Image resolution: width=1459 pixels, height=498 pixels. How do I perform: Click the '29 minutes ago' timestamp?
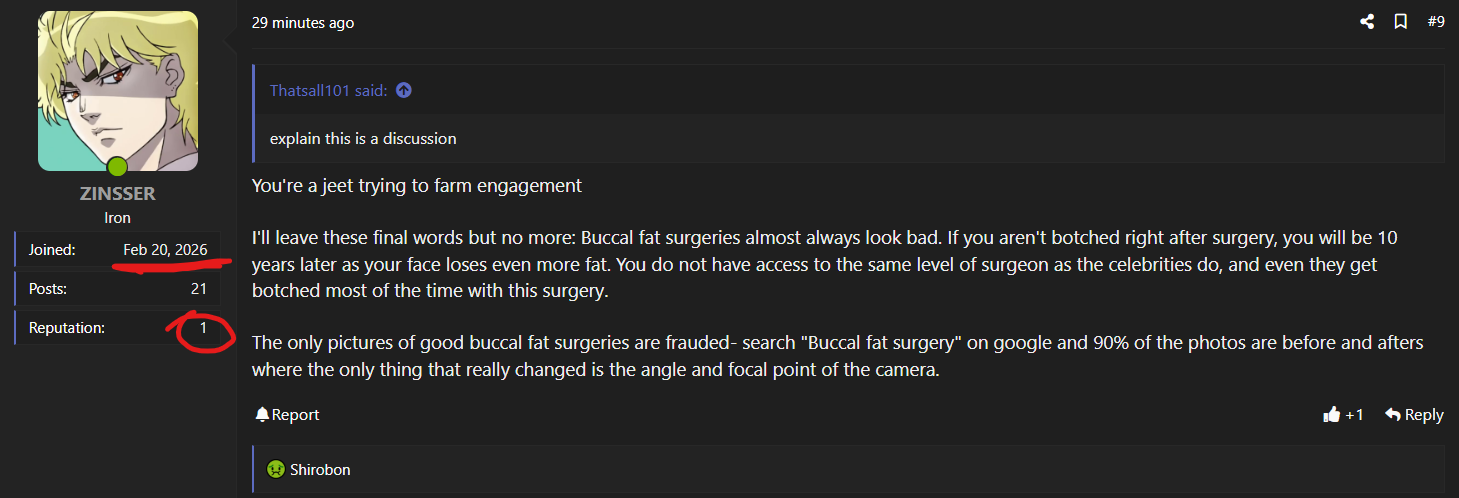tap(303, 22)
